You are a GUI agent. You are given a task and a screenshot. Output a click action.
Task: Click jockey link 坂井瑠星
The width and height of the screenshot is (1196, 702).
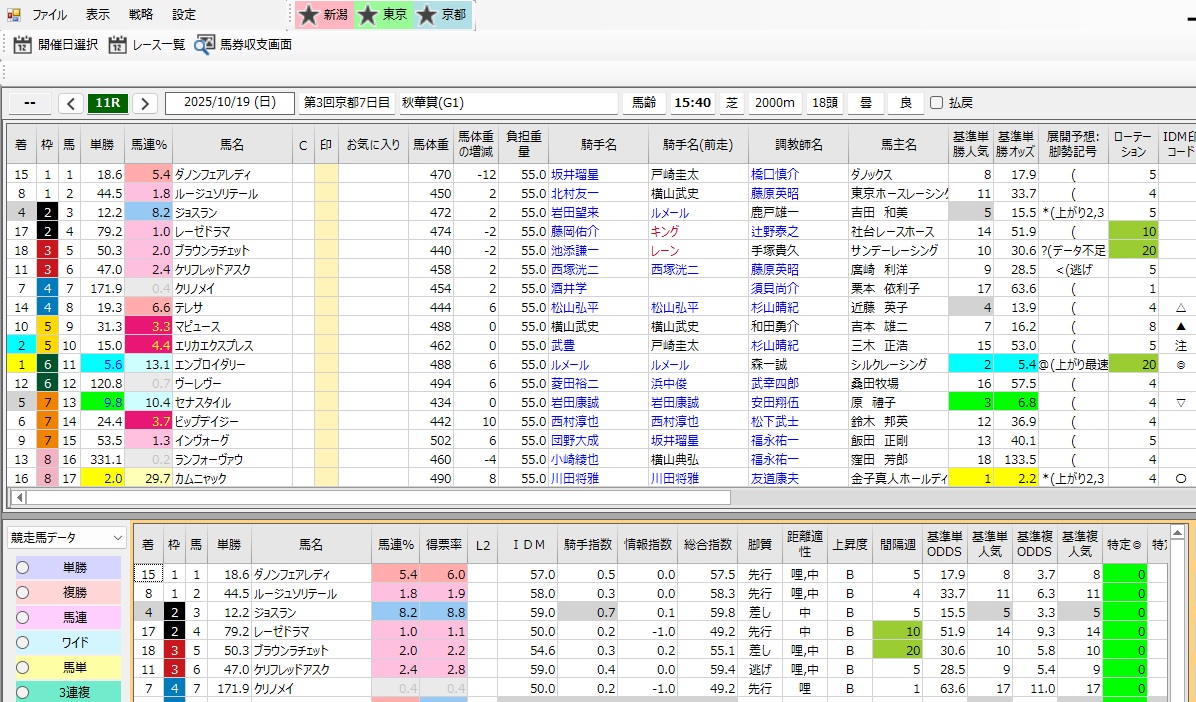(573, 174)
